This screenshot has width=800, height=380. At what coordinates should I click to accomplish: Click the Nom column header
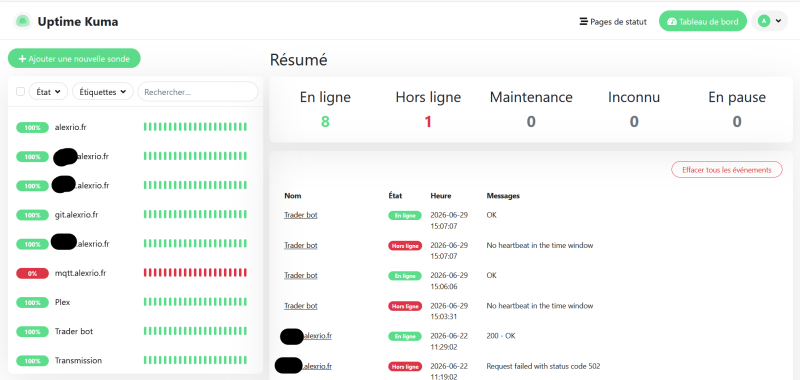tap(293, 196)
